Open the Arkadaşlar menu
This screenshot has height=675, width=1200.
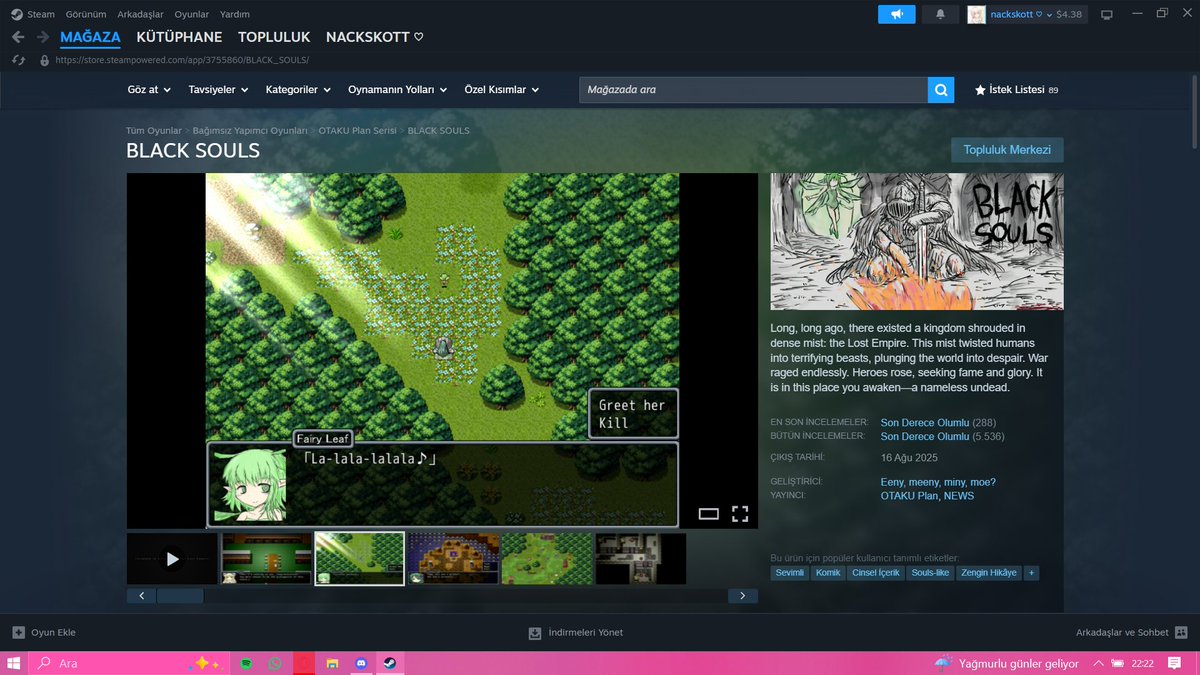141,14
